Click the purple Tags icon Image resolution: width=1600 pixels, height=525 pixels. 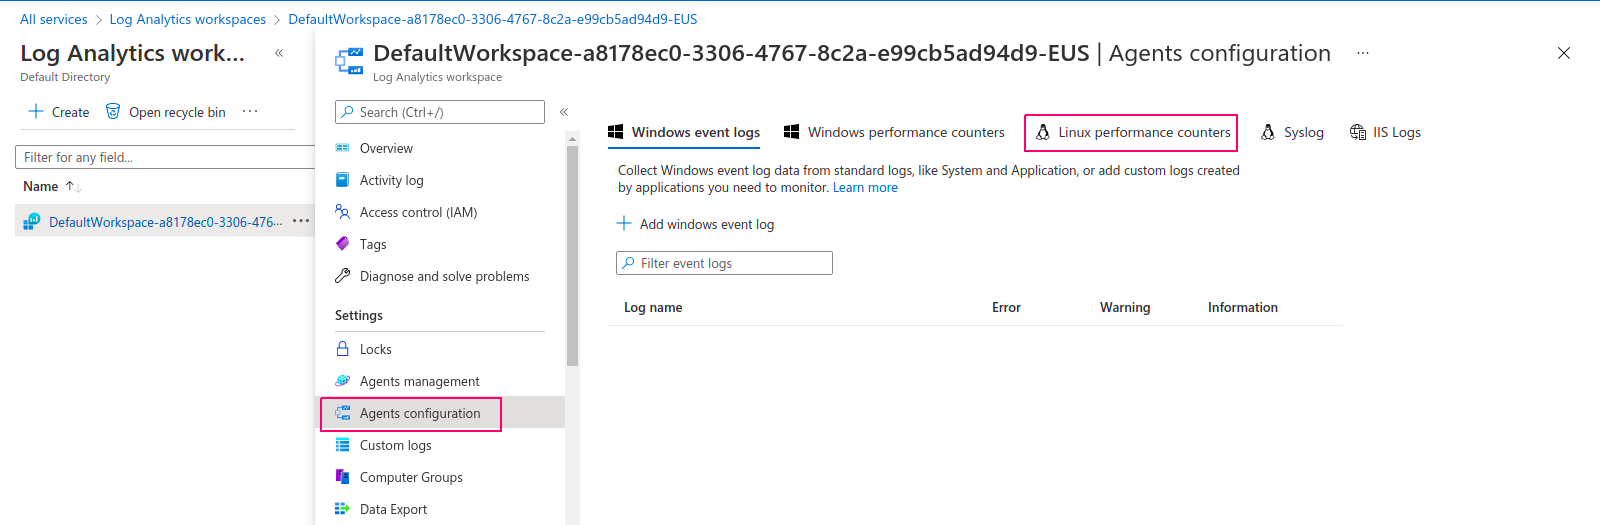[342, 244]
